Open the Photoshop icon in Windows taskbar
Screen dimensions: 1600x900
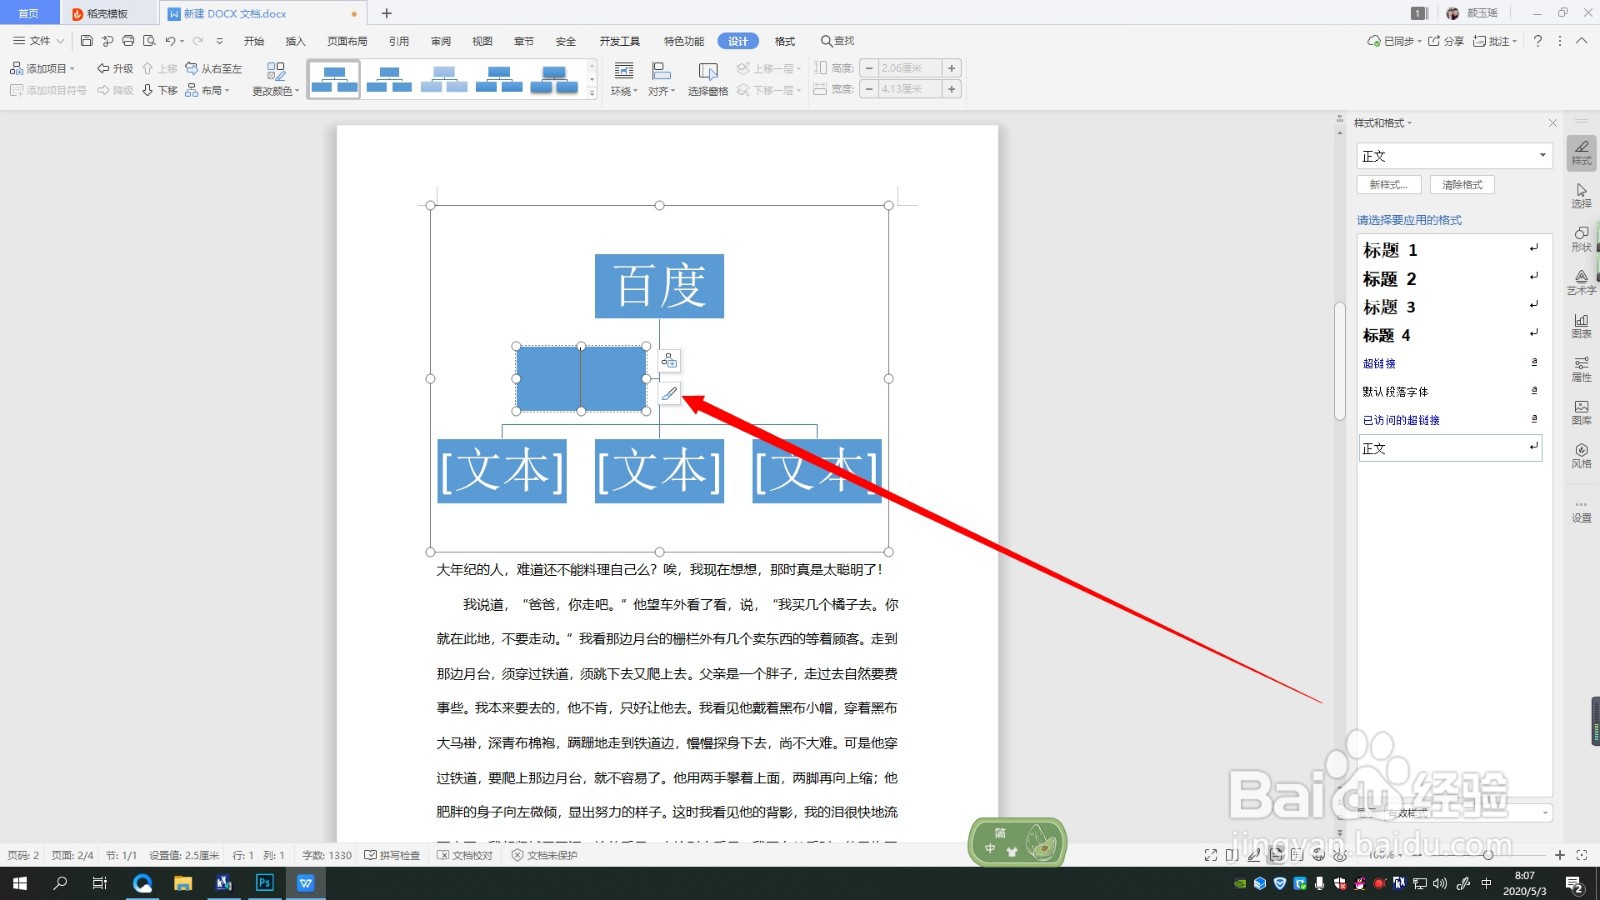[x=265, y=883]
